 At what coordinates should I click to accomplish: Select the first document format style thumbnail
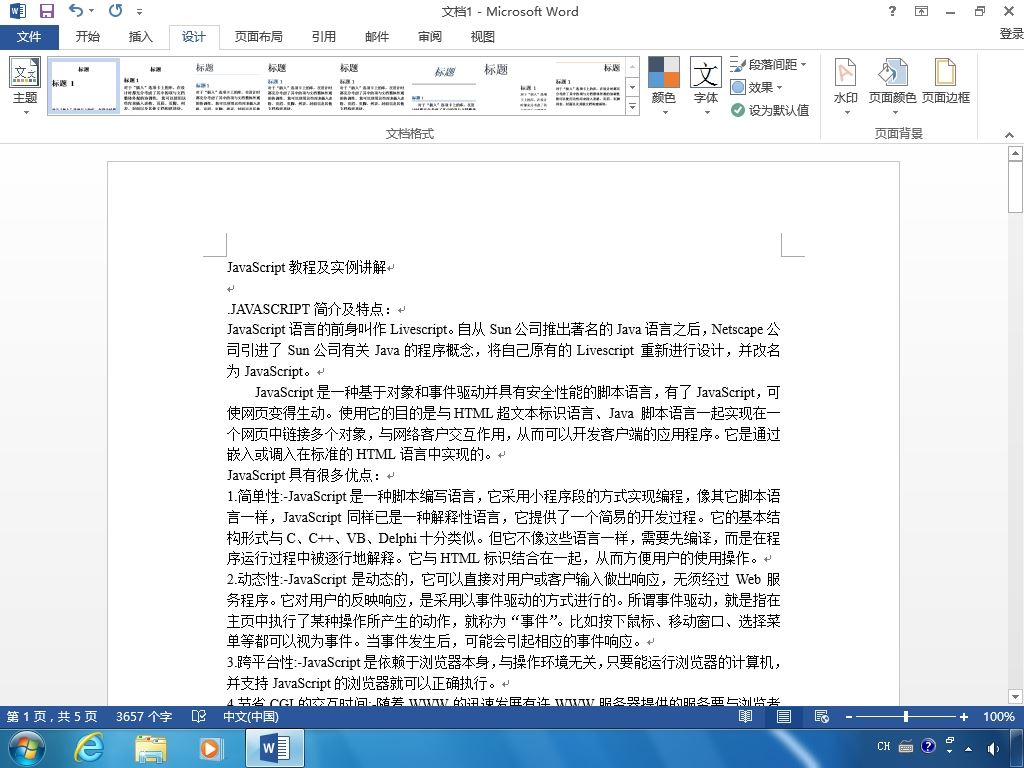click(84, 86)
